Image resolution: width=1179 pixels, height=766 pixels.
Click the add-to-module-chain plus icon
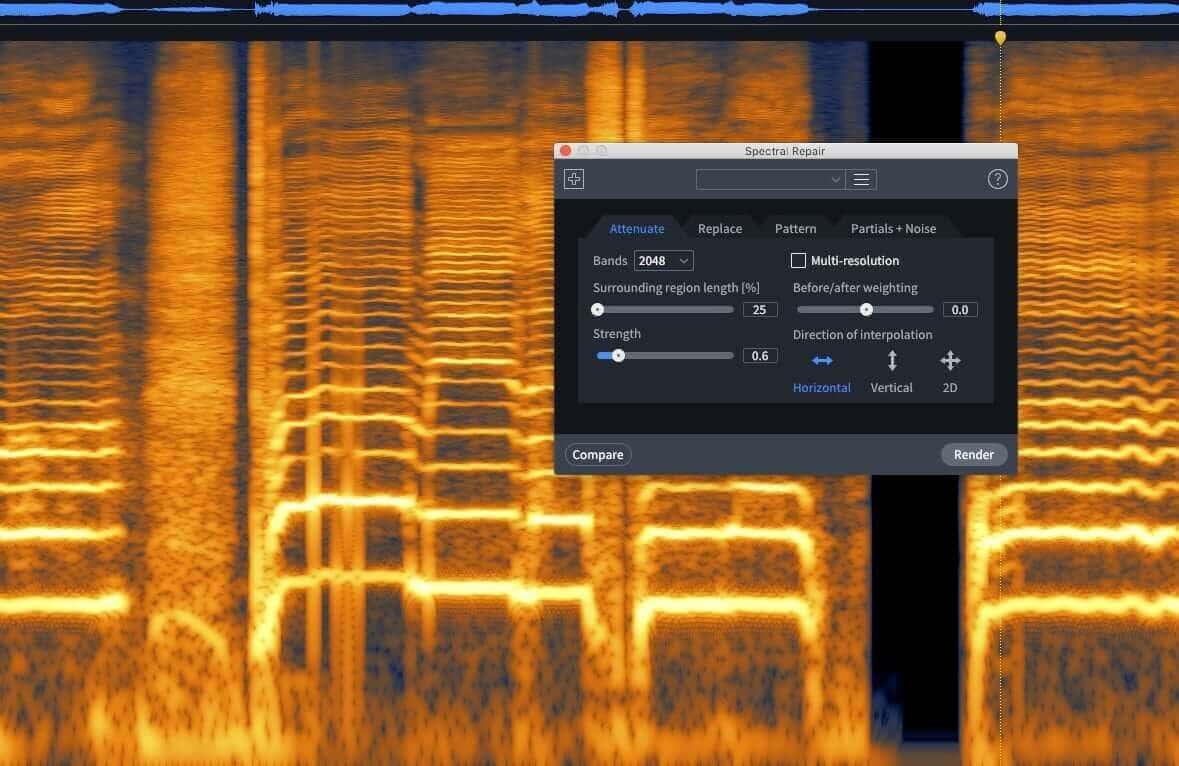pos(574,179)
